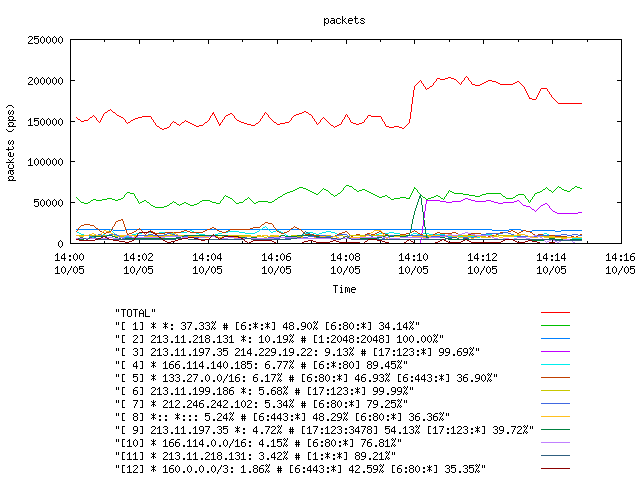The height and width of the screenshot is (480, 640).
Task: Click legend entry [12] 160.0.0.0/3
Action: pyautogui.click(x=300, y=469)
